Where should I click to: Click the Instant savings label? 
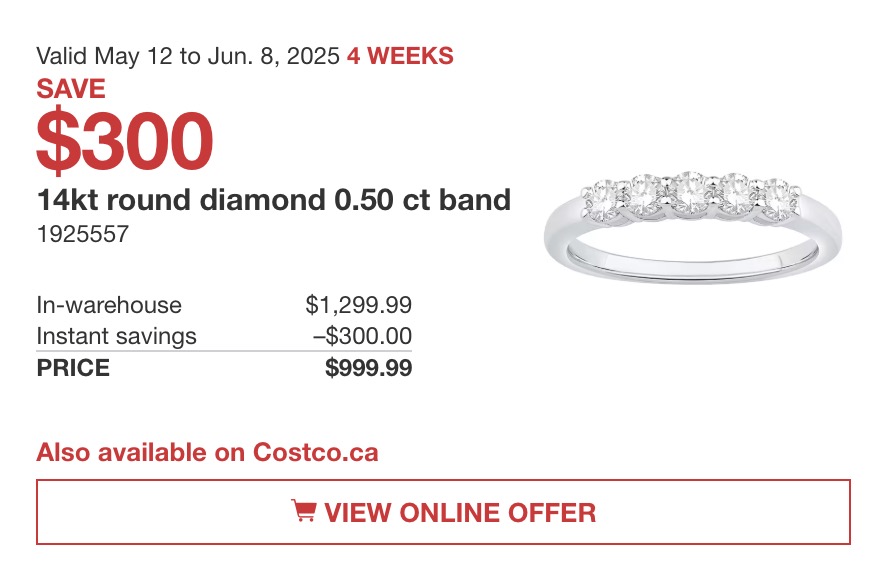pyautogui.click(x=117, y=336)
